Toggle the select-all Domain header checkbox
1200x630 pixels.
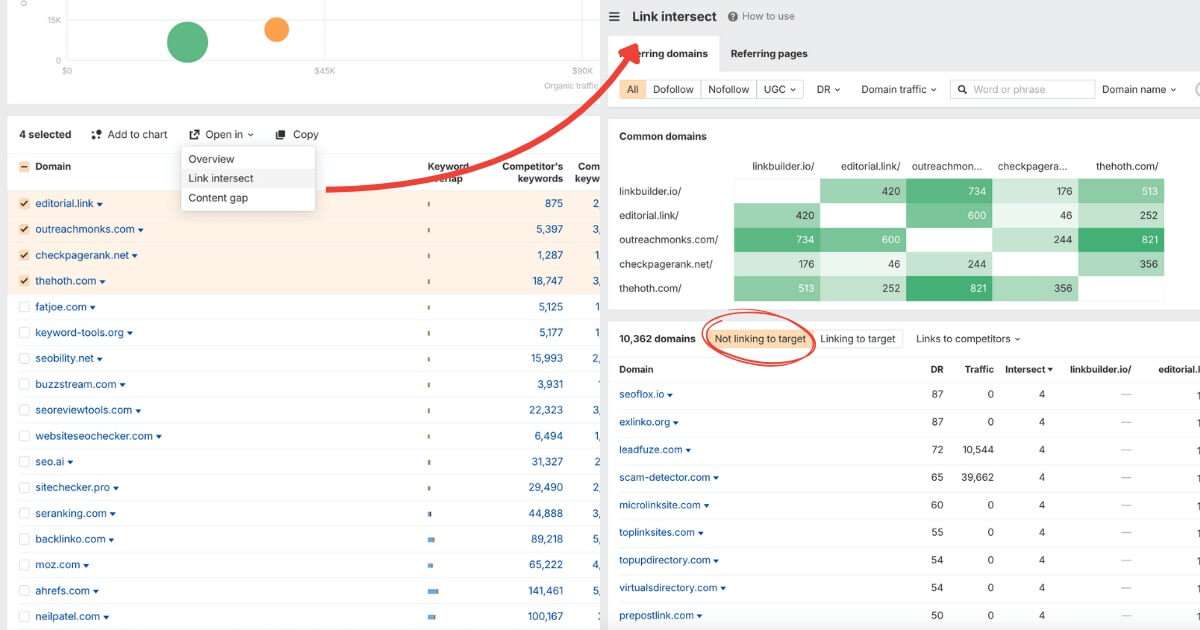pos(24,167)
